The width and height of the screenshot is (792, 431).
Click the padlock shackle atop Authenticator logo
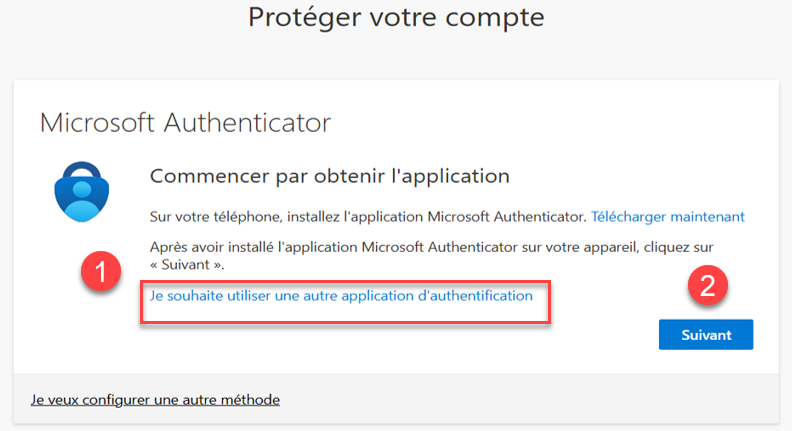pos(82,170)
